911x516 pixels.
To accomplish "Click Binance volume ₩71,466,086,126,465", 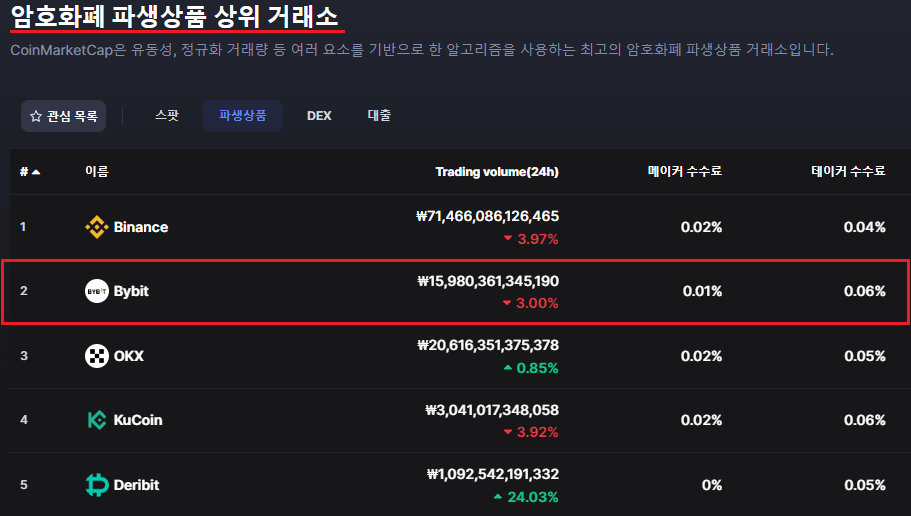I will pyautogui.click(x=487, y=216).
